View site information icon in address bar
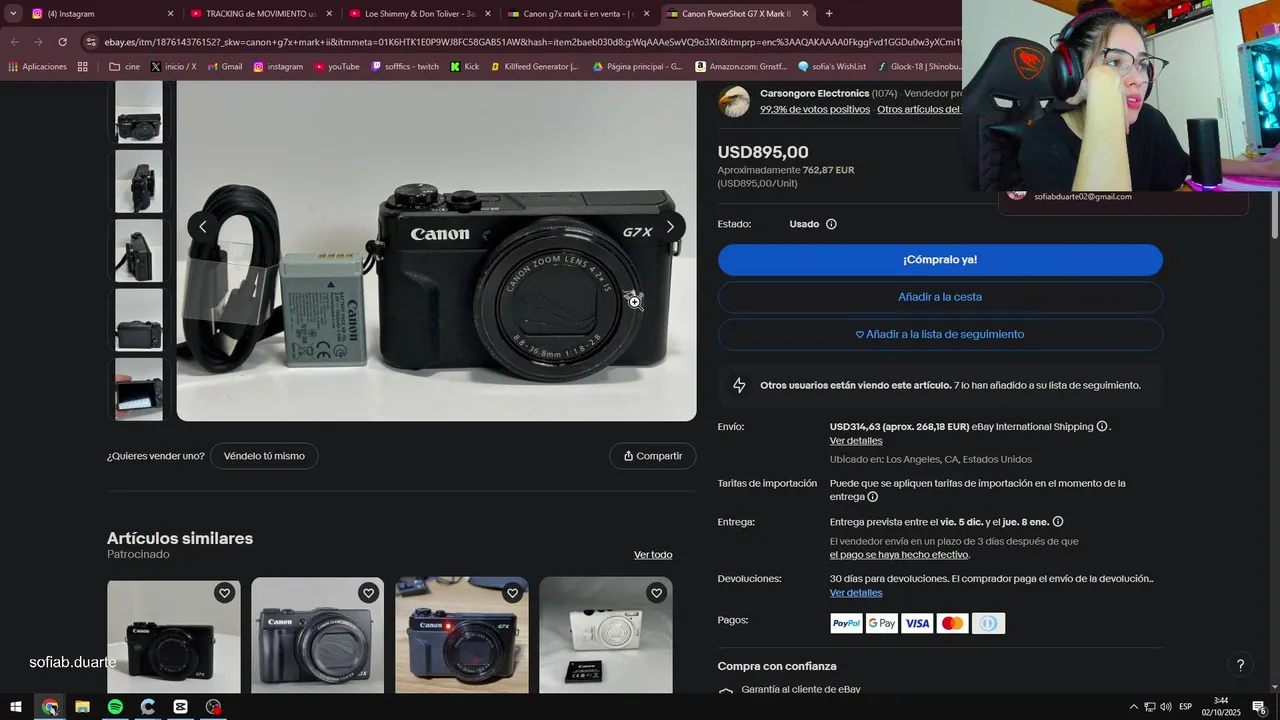This screenshot has width=1280, height=720. (x=92, y=42)
